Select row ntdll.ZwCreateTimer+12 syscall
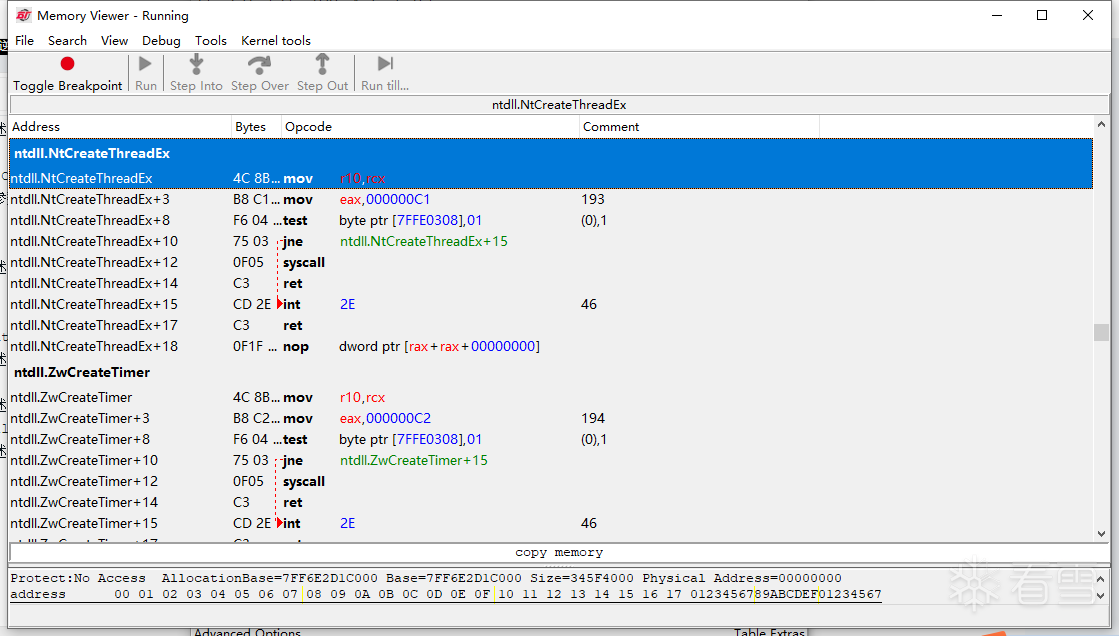Image resolution: width=1119 pixels, height=636 pixels. pos(551,482)
